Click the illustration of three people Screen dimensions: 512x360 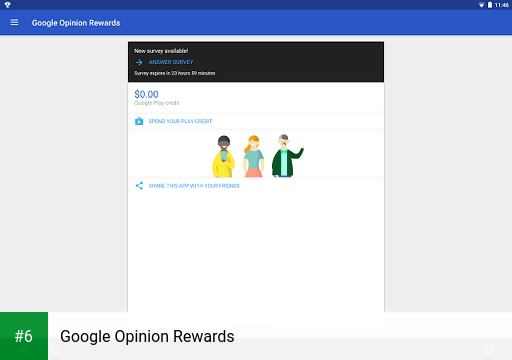(x=258, y=156)
